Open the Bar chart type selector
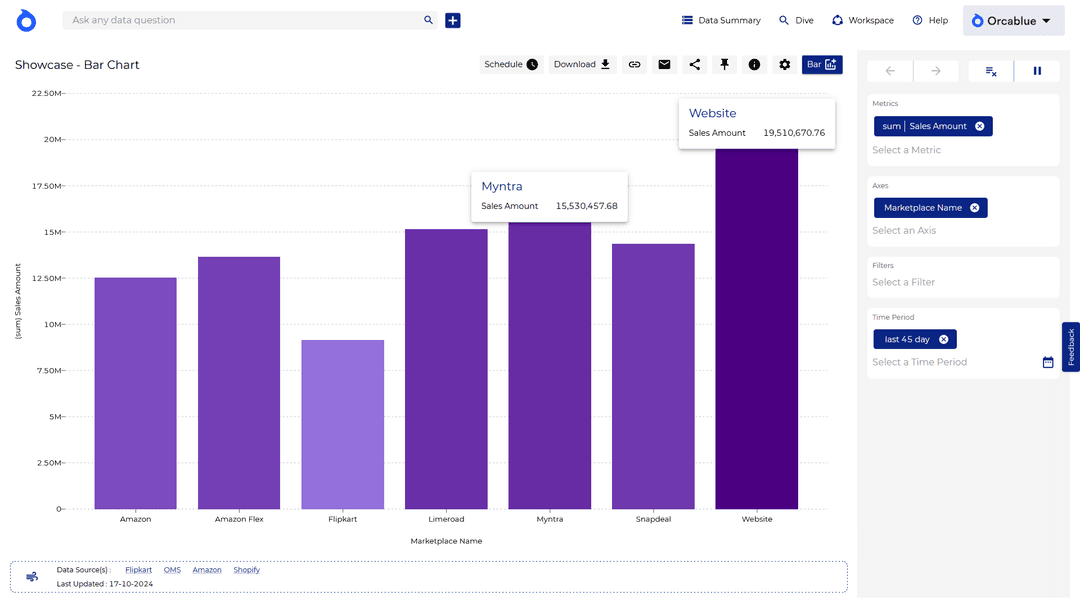 point(822,65)
